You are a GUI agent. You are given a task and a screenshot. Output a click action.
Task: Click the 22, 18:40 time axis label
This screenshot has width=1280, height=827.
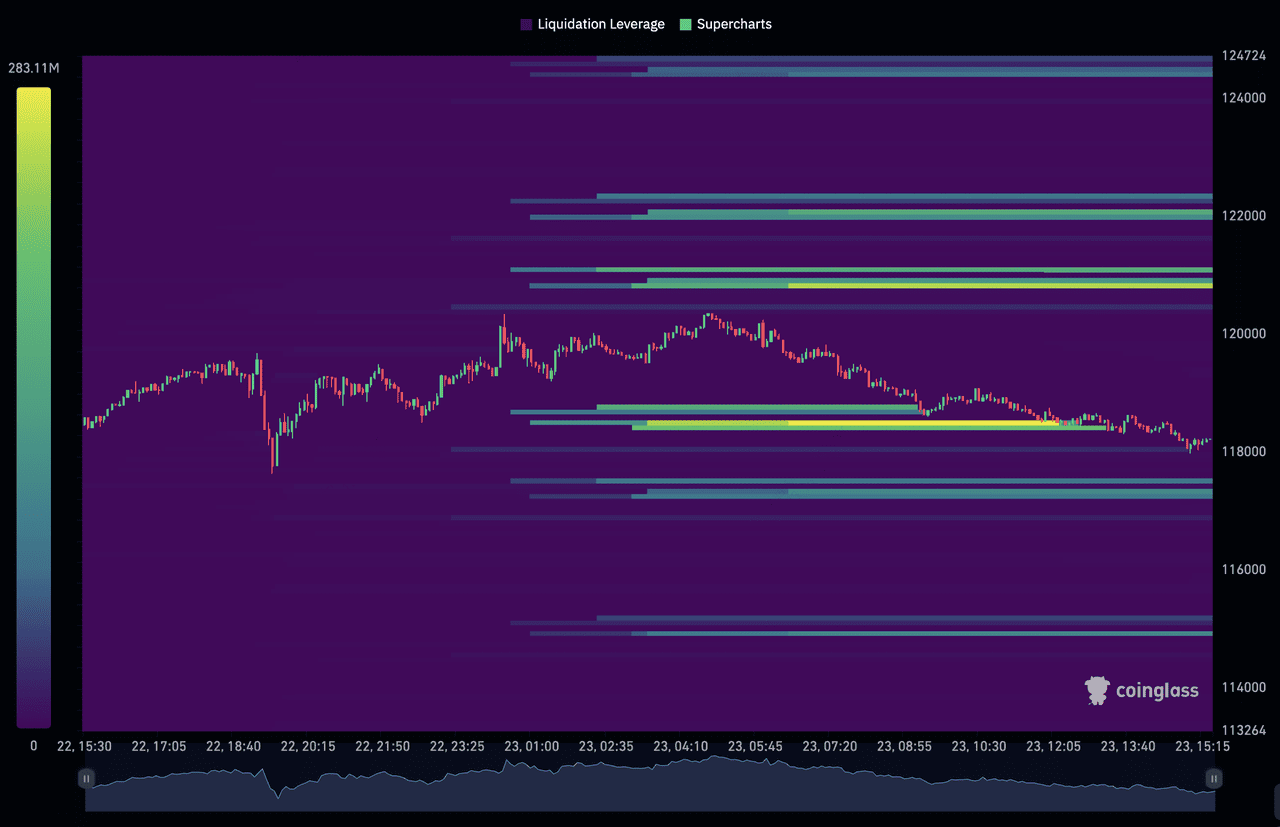tap(233, 746)
